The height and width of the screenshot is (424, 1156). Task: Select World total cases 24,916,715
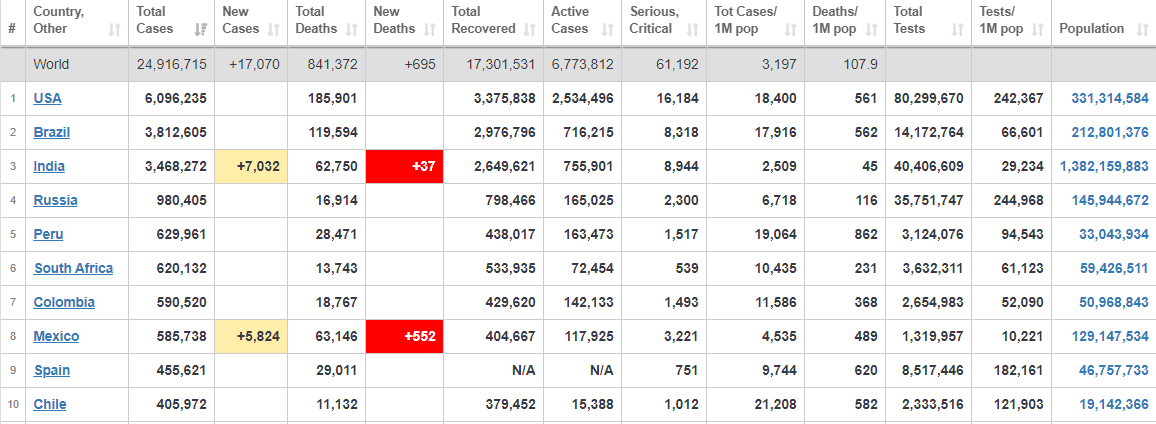tap(172, 64)
